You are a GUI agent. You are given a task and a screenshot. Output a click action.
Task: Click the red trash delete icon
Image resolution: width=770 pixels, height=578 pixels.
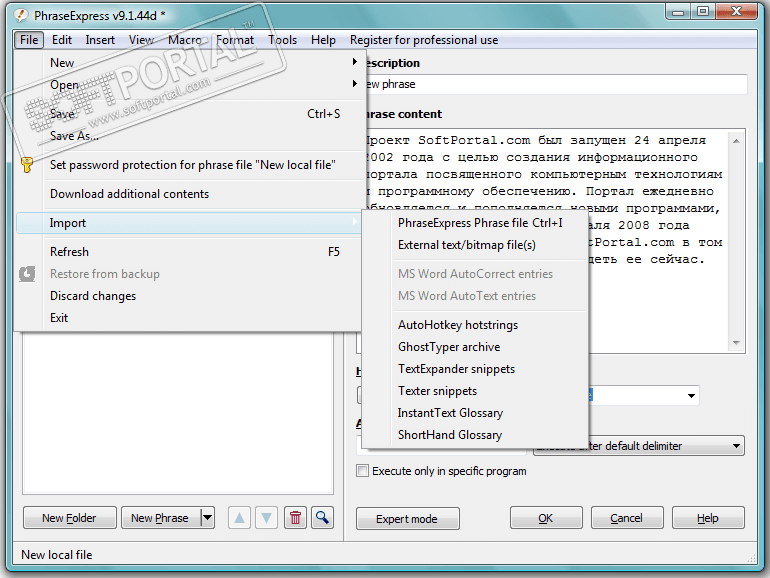(x=295, y=518)
